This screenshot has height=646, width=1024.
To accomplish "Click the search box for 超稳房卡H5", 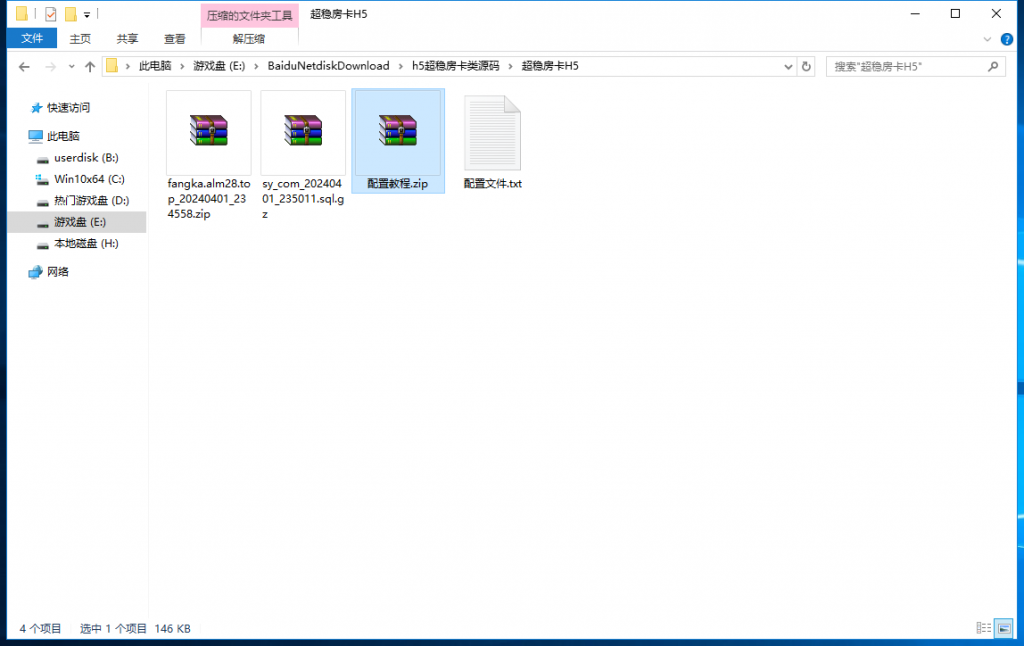I will [905, 66].
